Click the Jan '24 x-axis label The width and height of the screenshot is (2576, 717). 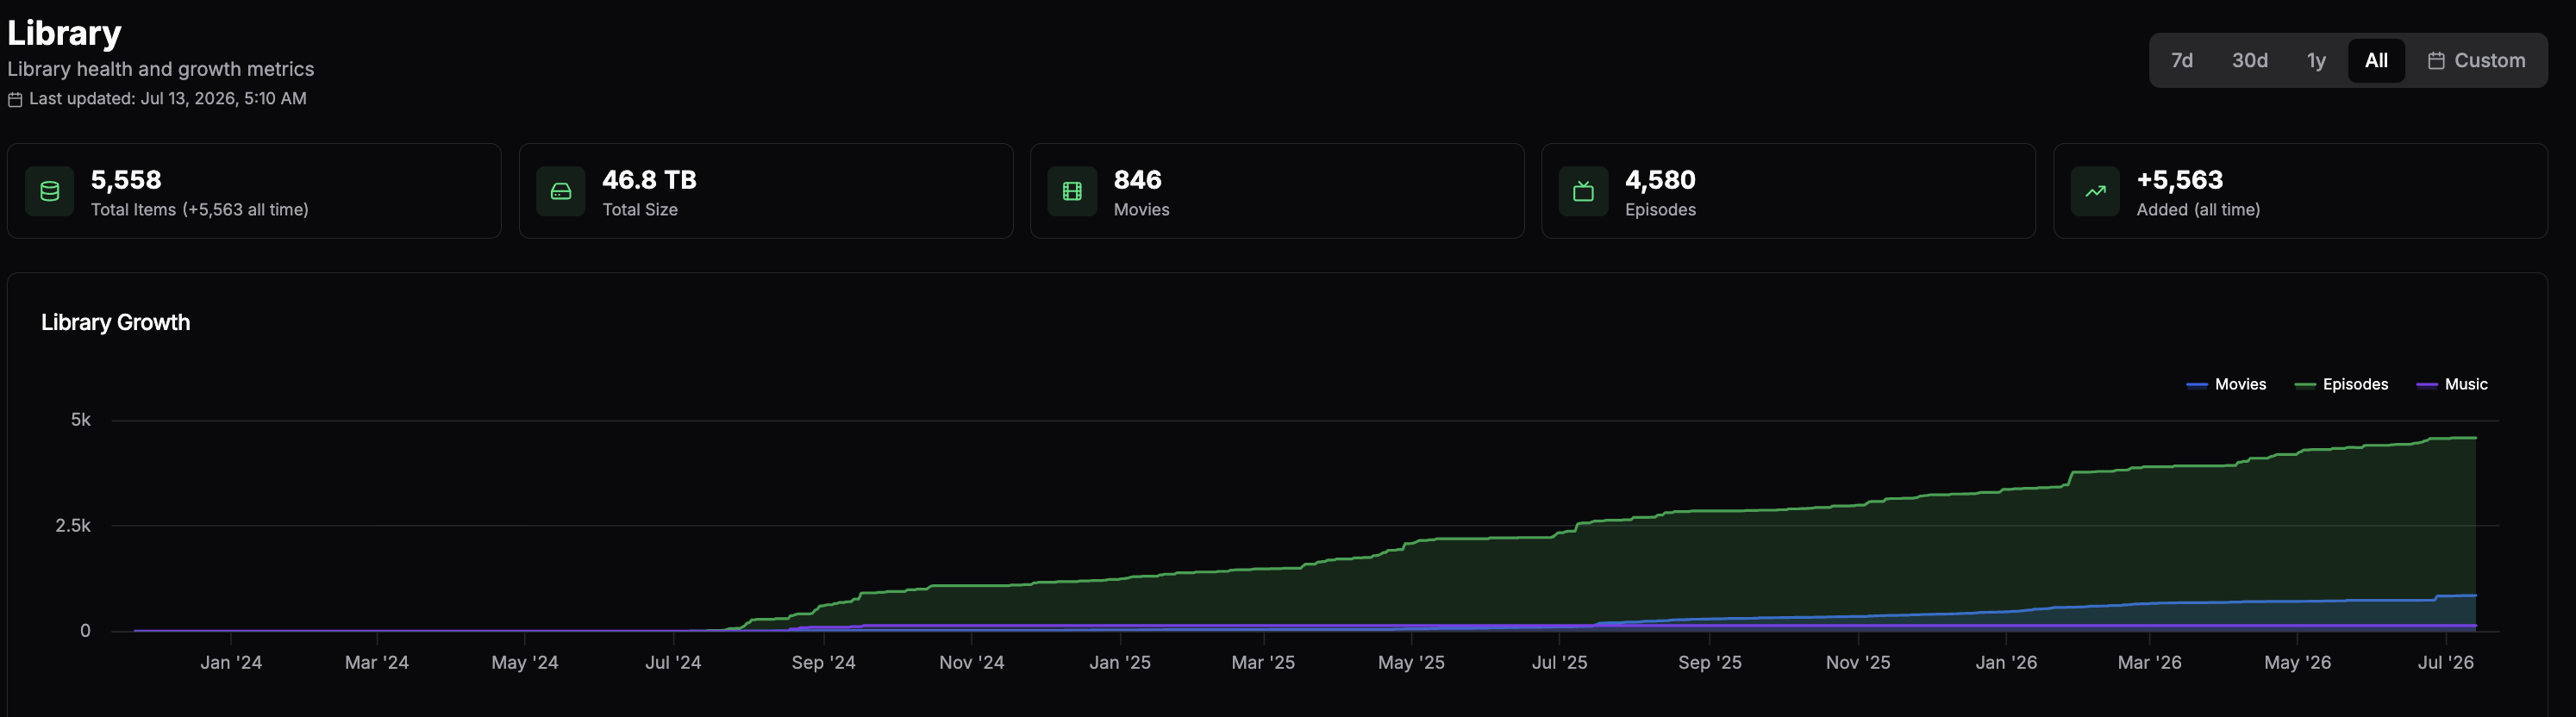(231, 662)
